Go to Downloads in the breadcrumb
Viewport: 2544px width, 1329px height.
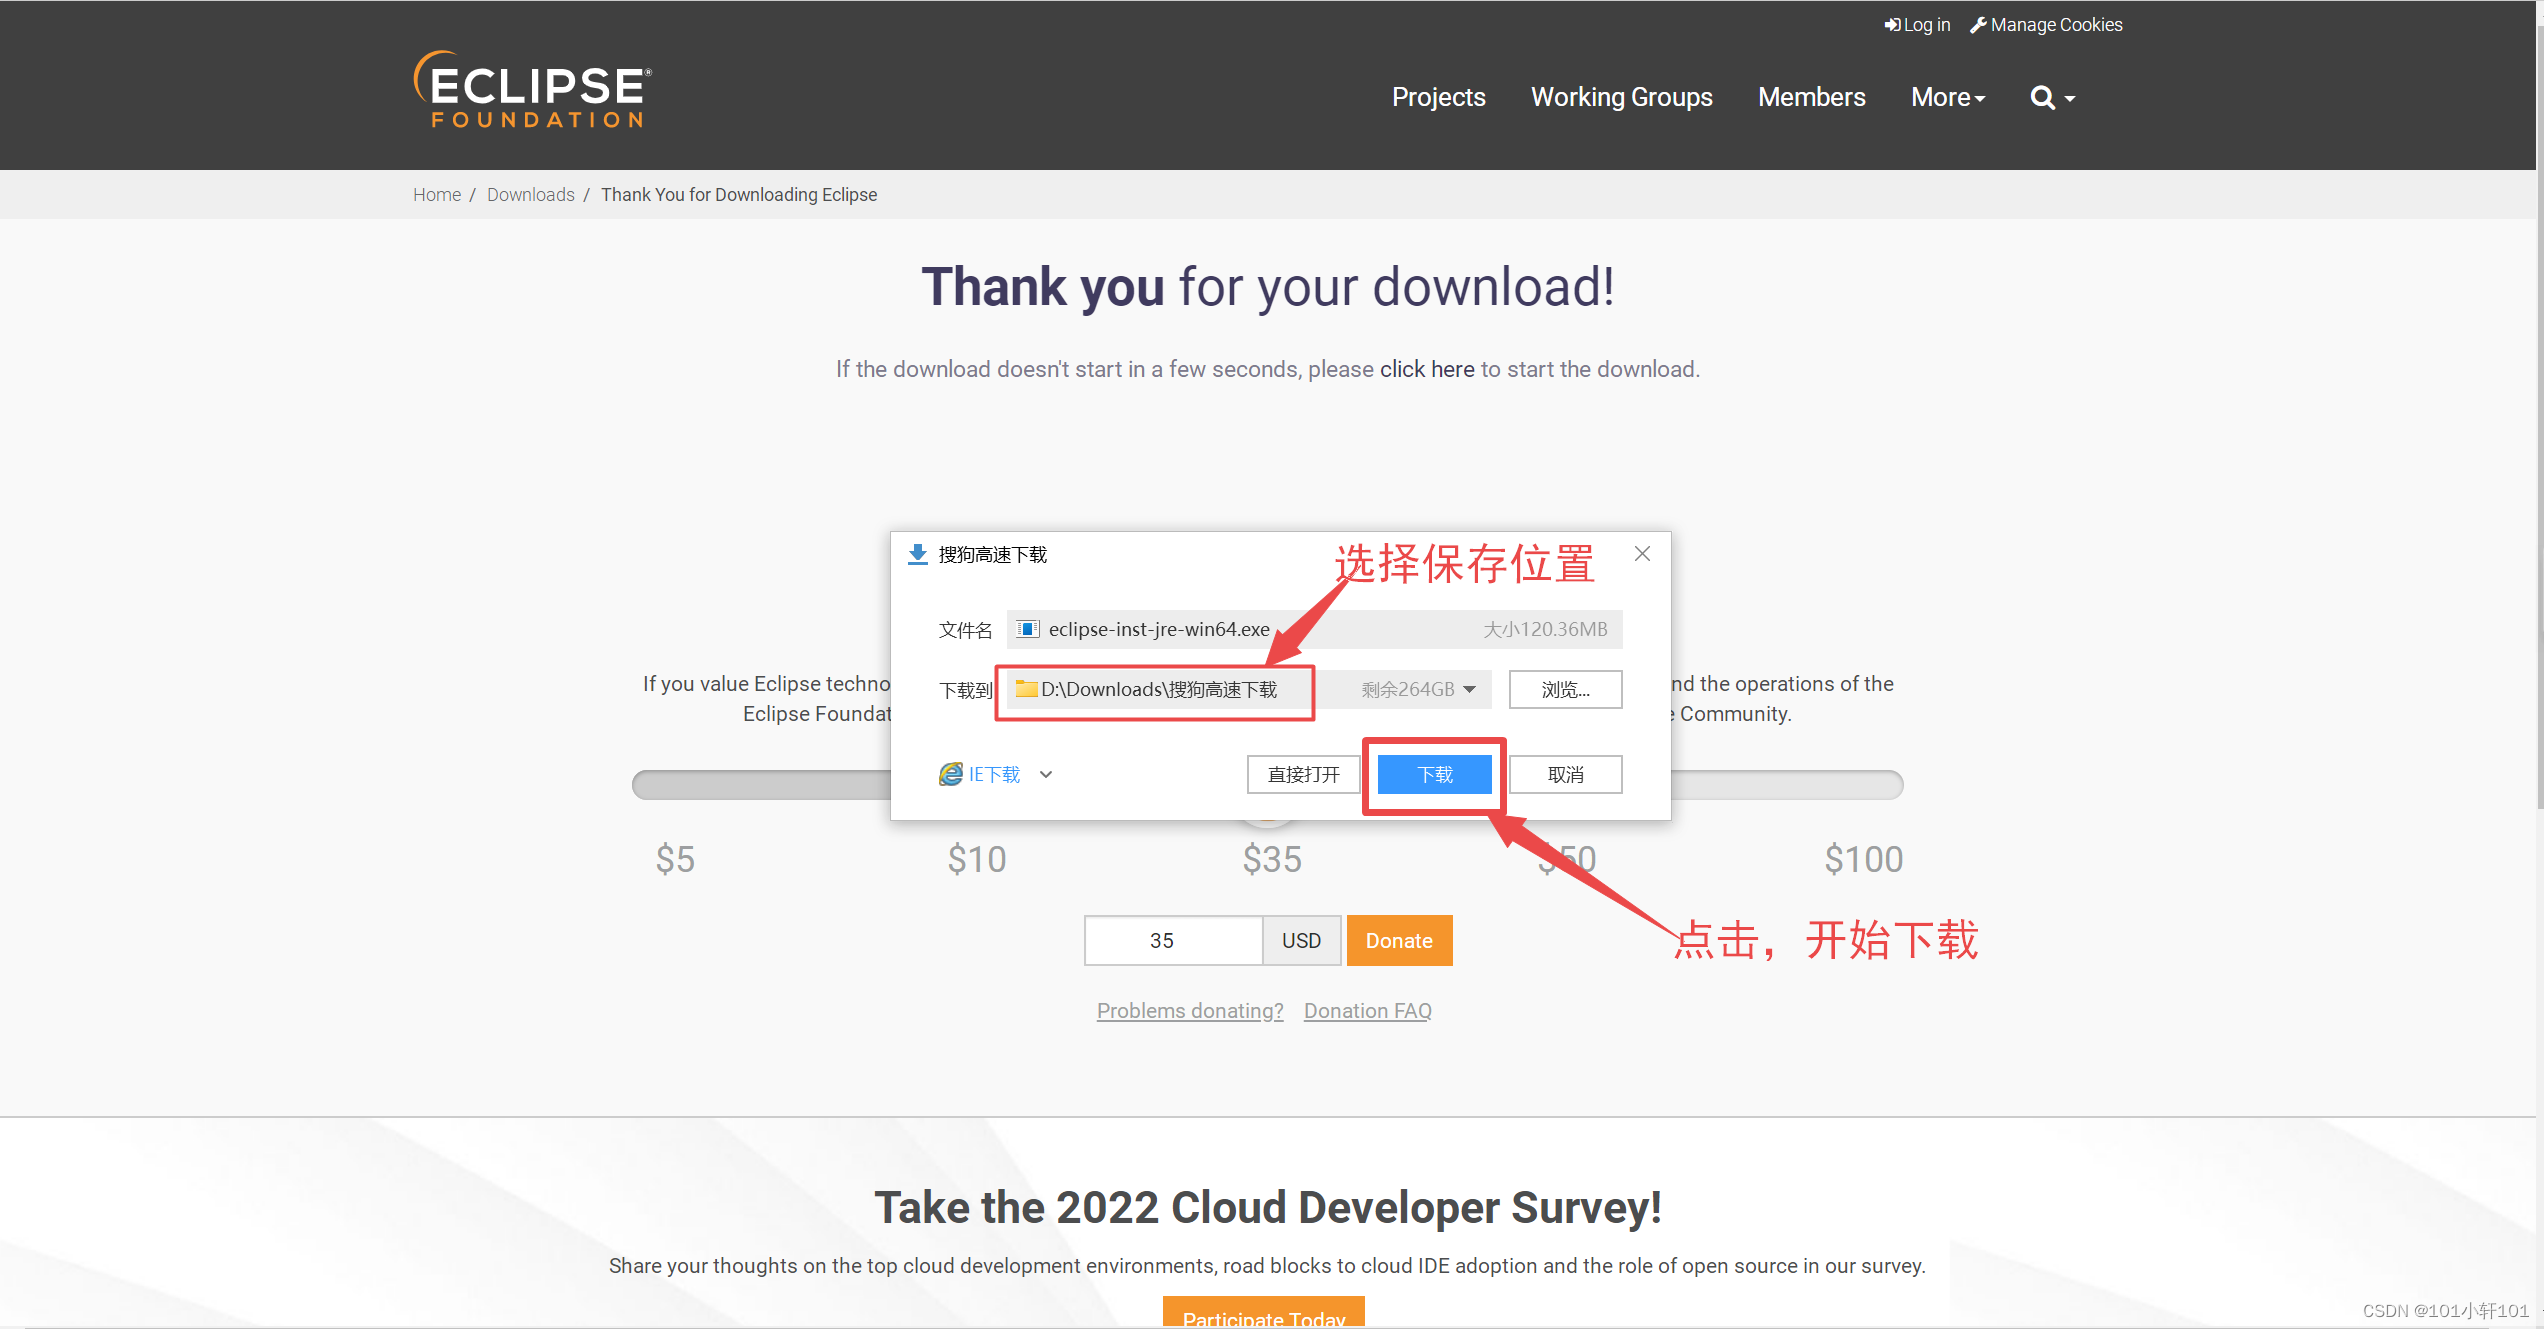coord(530,195)
